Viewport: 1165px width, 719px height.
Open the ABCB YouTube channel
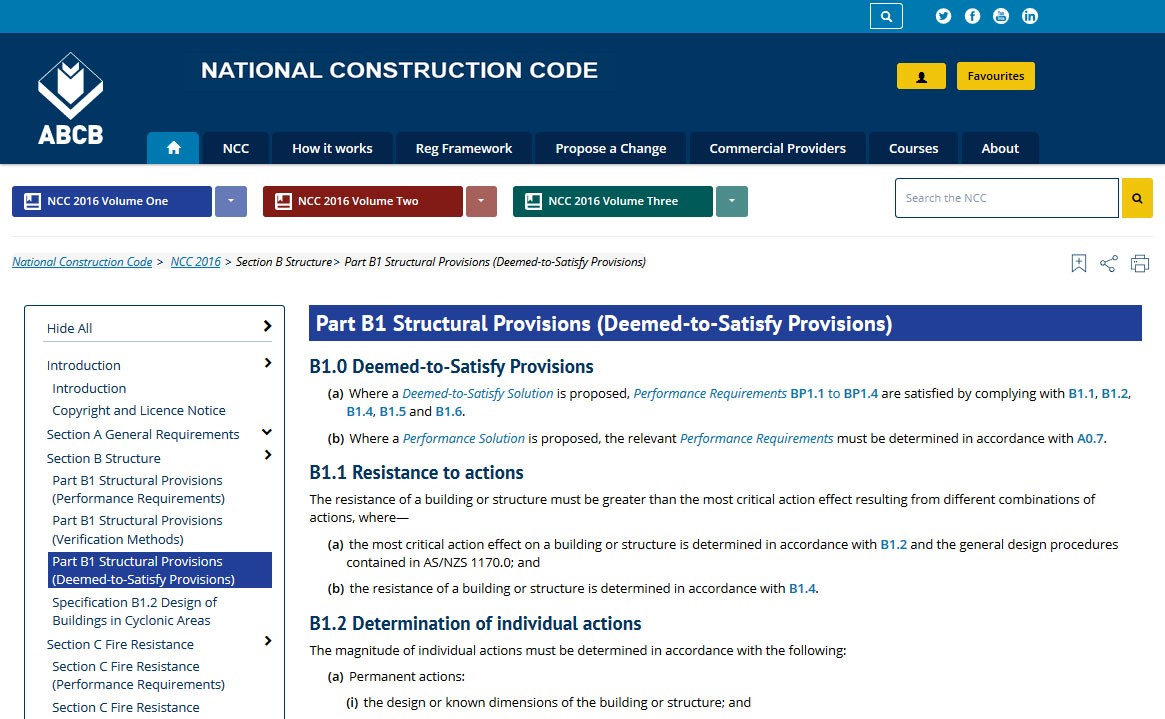[x=1001, y=16]
